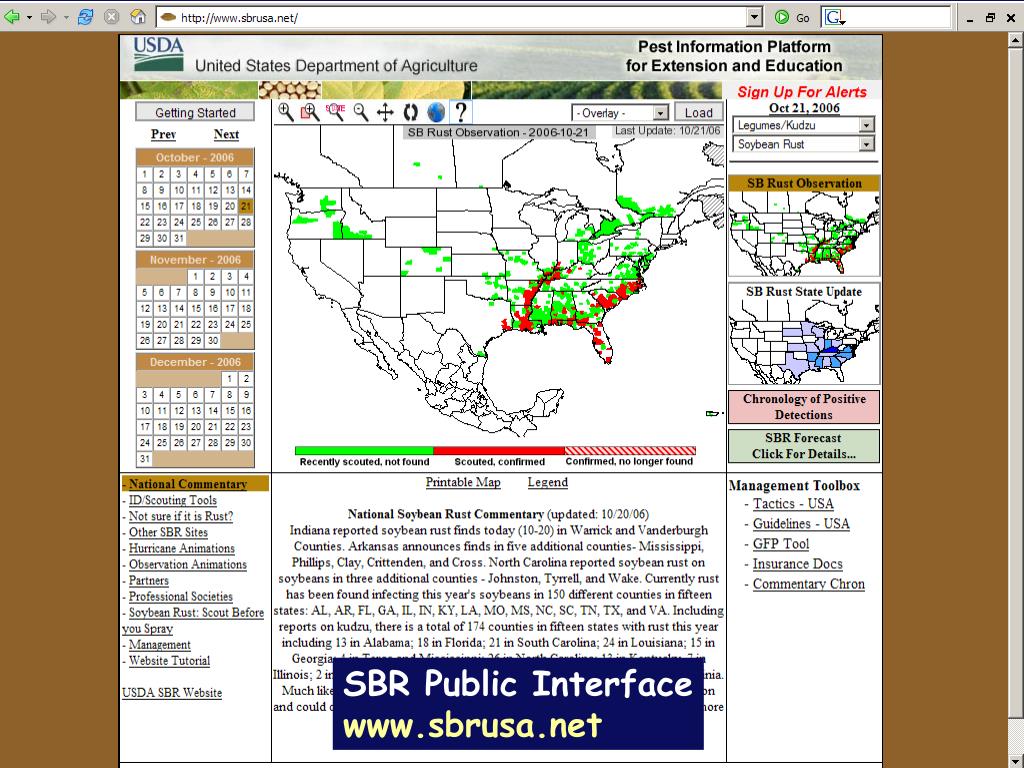The image size is (1024, 768).
Task: Select the zoom-to-box magnifier tool
Action: pos(310,112)
